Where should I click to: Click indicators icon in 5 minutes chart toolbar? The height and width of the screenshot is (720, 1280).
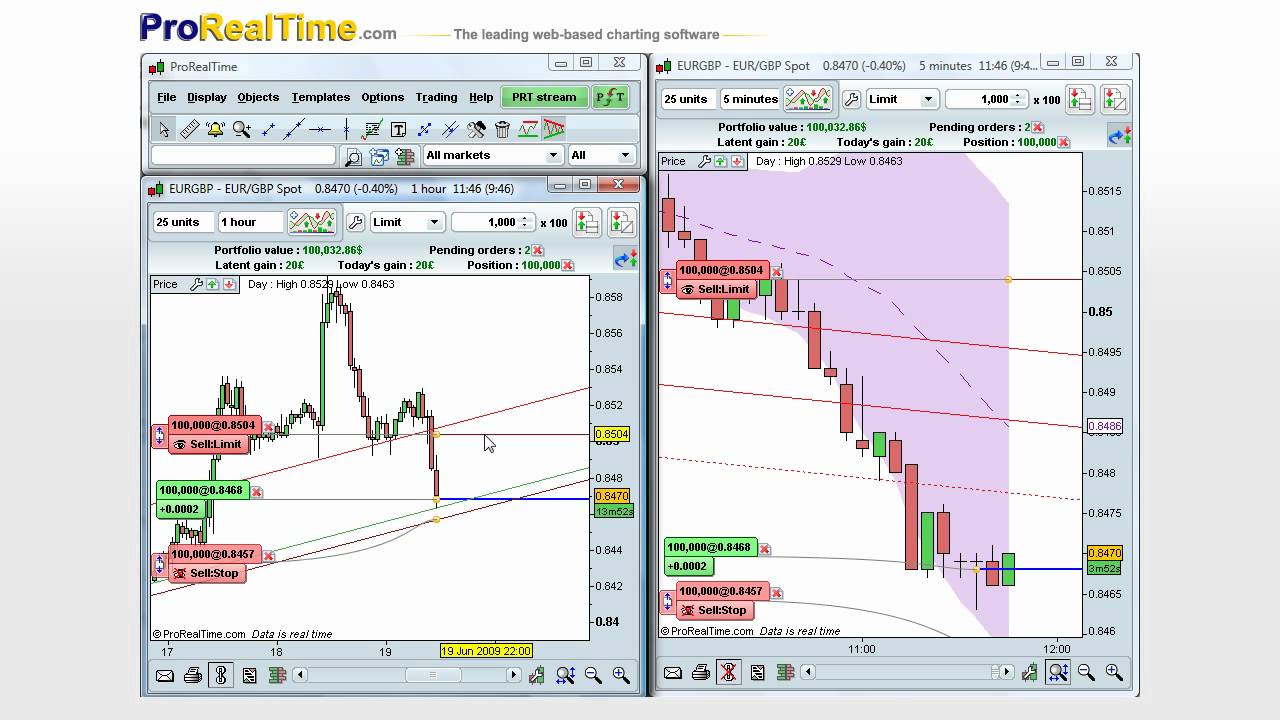(808, 99)
